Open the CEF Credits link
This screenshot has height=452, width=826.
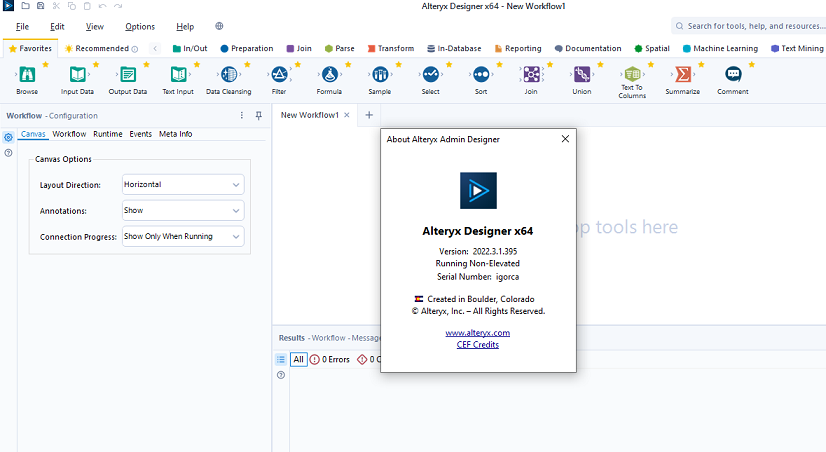(478, 345)
